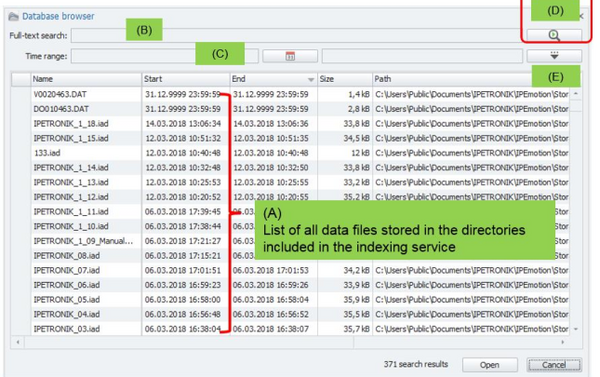Image resolution: width=600 pixels, height=377 pixels.
Task: Click the horizontal scrollbar thumb
Action: click(189, 343)
